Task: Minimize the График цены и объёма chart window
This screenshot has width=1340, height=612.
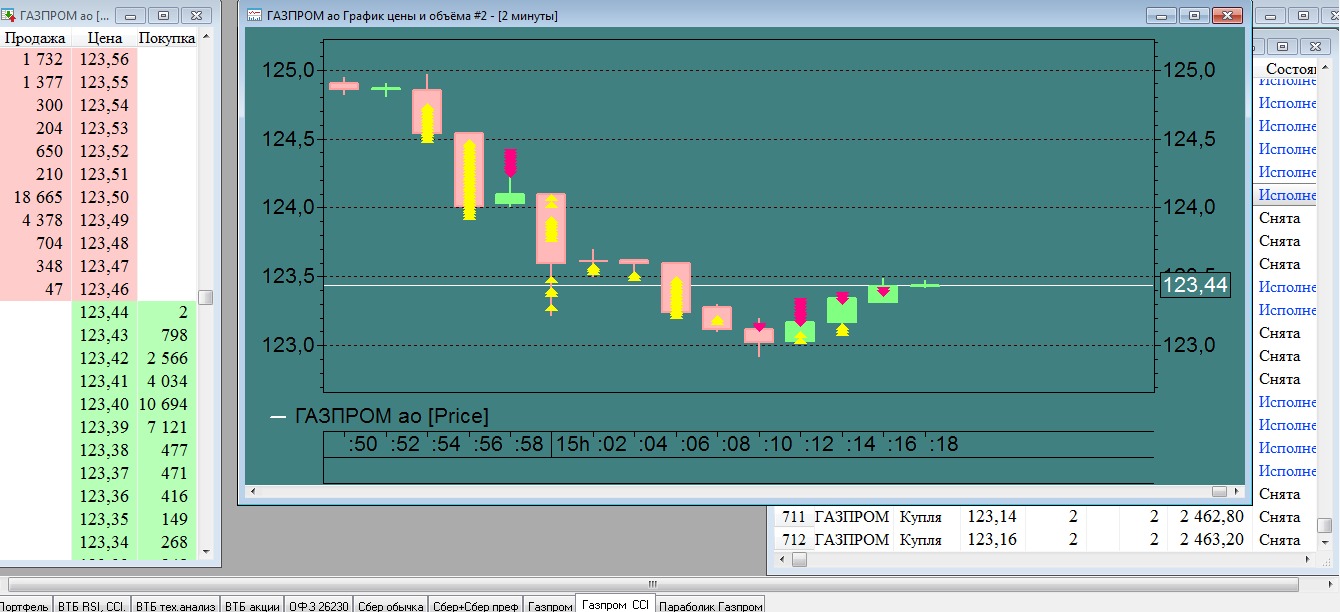Action: click(x=1162, y=15)
